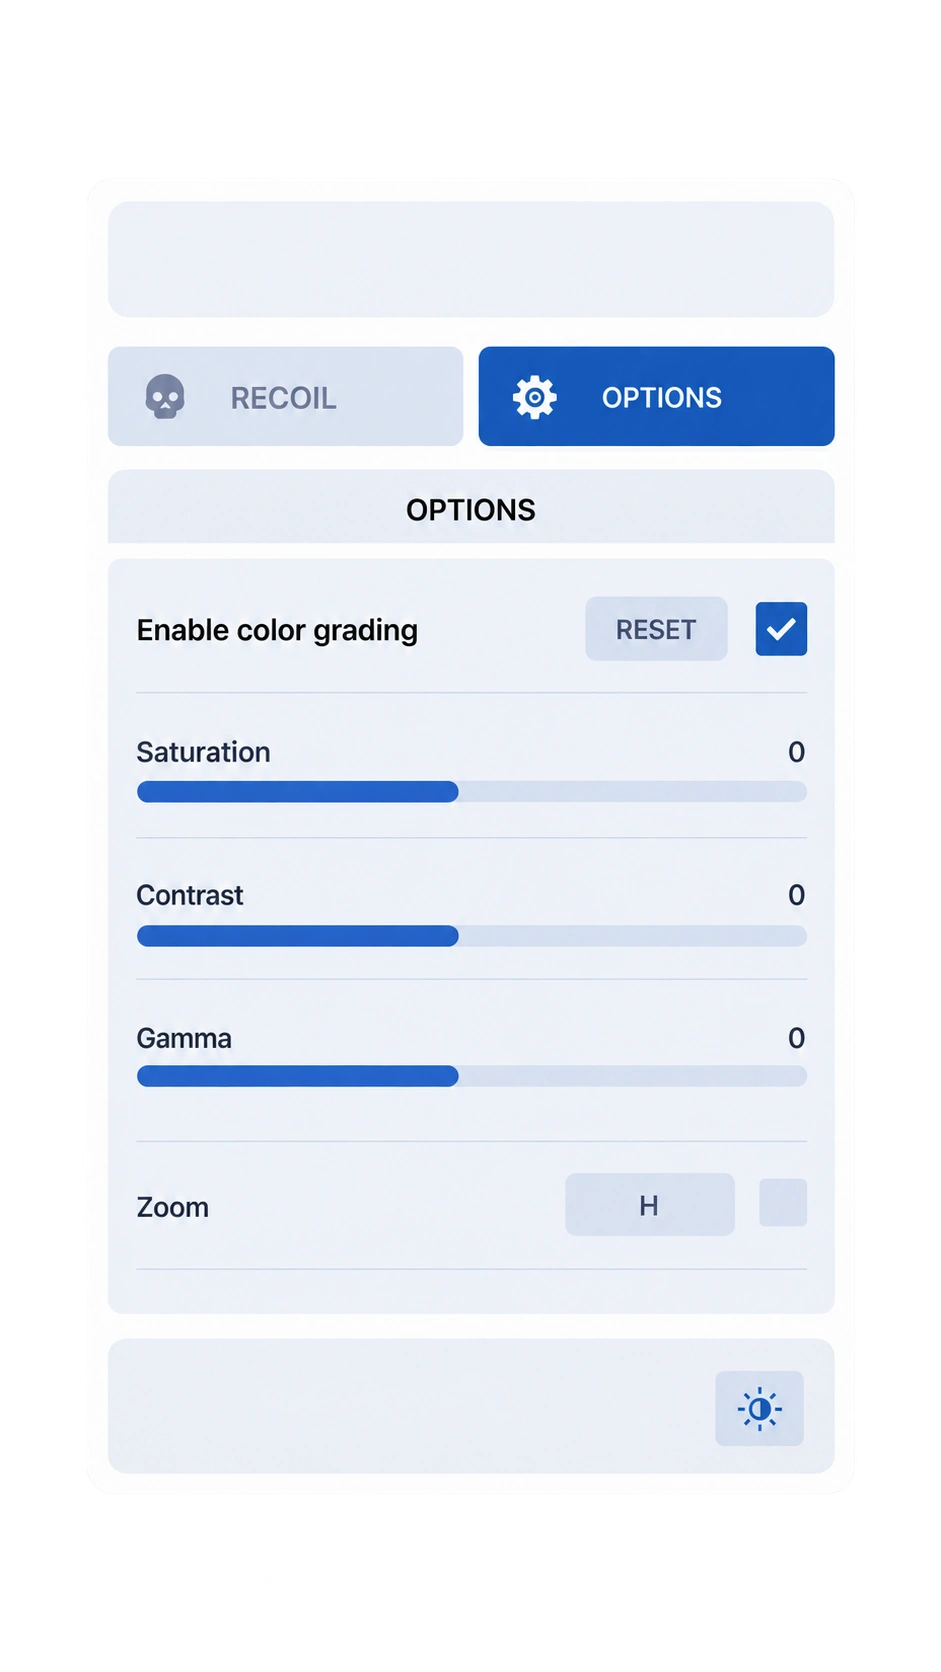Click the Contrast value number
The image size is (941, 1672).
point(796,895)
